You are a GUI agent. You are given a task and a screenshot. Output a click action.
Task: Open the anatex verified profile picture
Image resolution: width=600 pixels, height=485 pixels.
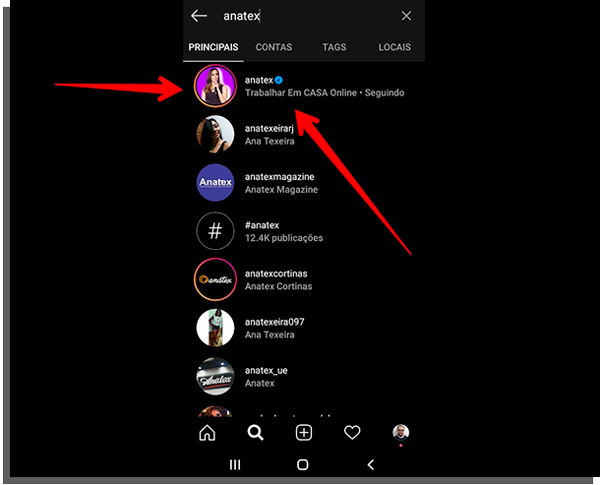tap(215, 86)
